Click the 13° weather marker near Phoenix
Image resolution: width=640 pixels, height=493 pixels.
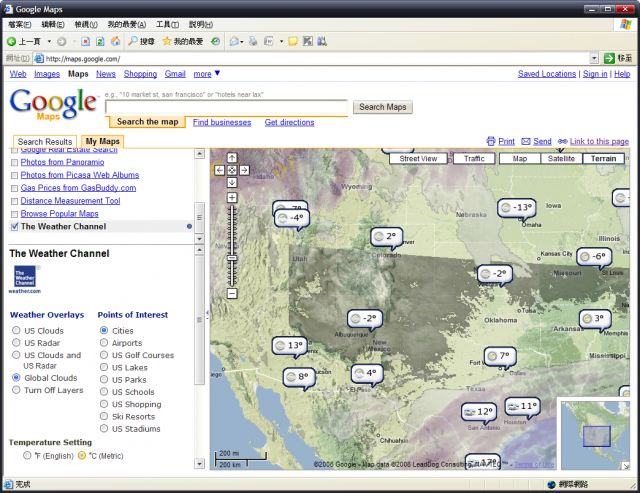coord(289,346)
